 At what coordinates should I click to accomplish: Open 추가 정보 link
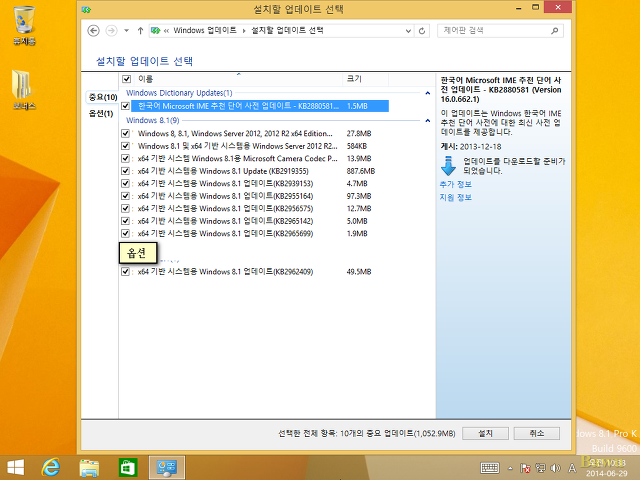456,184
